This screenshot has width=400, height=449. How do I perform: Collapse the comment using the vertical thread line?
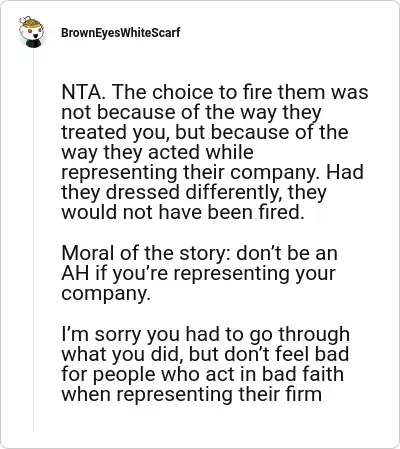click(x=33, y=240)
